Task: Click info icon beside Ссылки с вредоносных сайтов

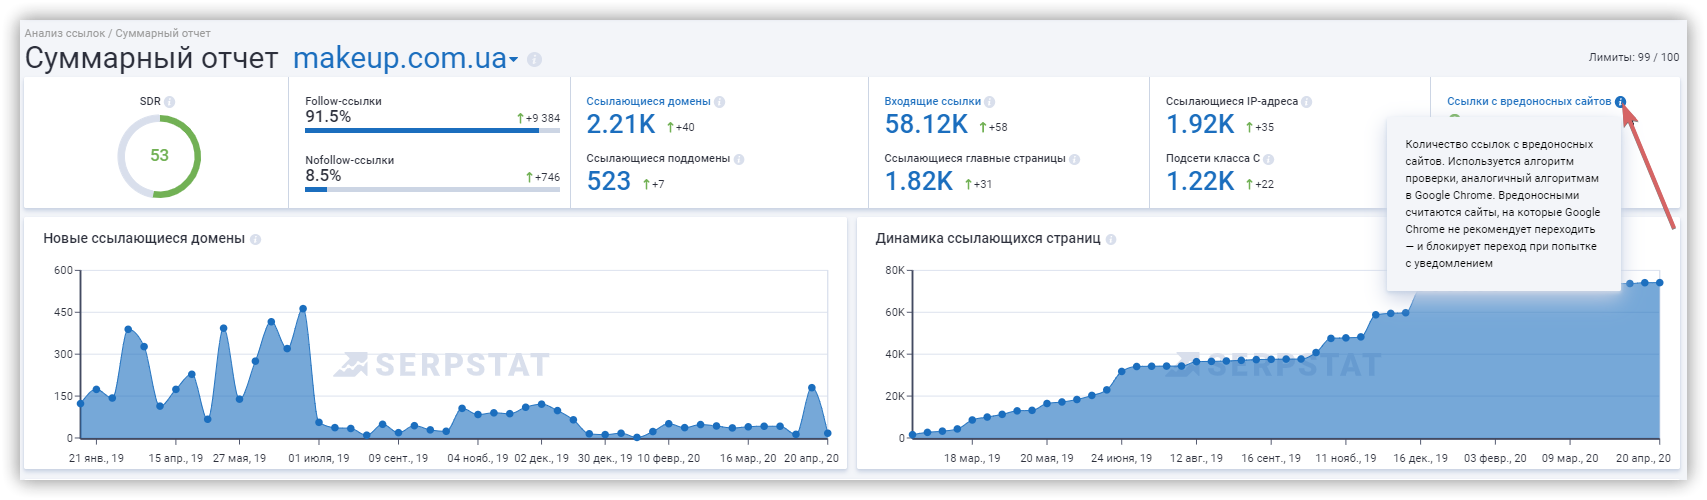Action: 1621,102
